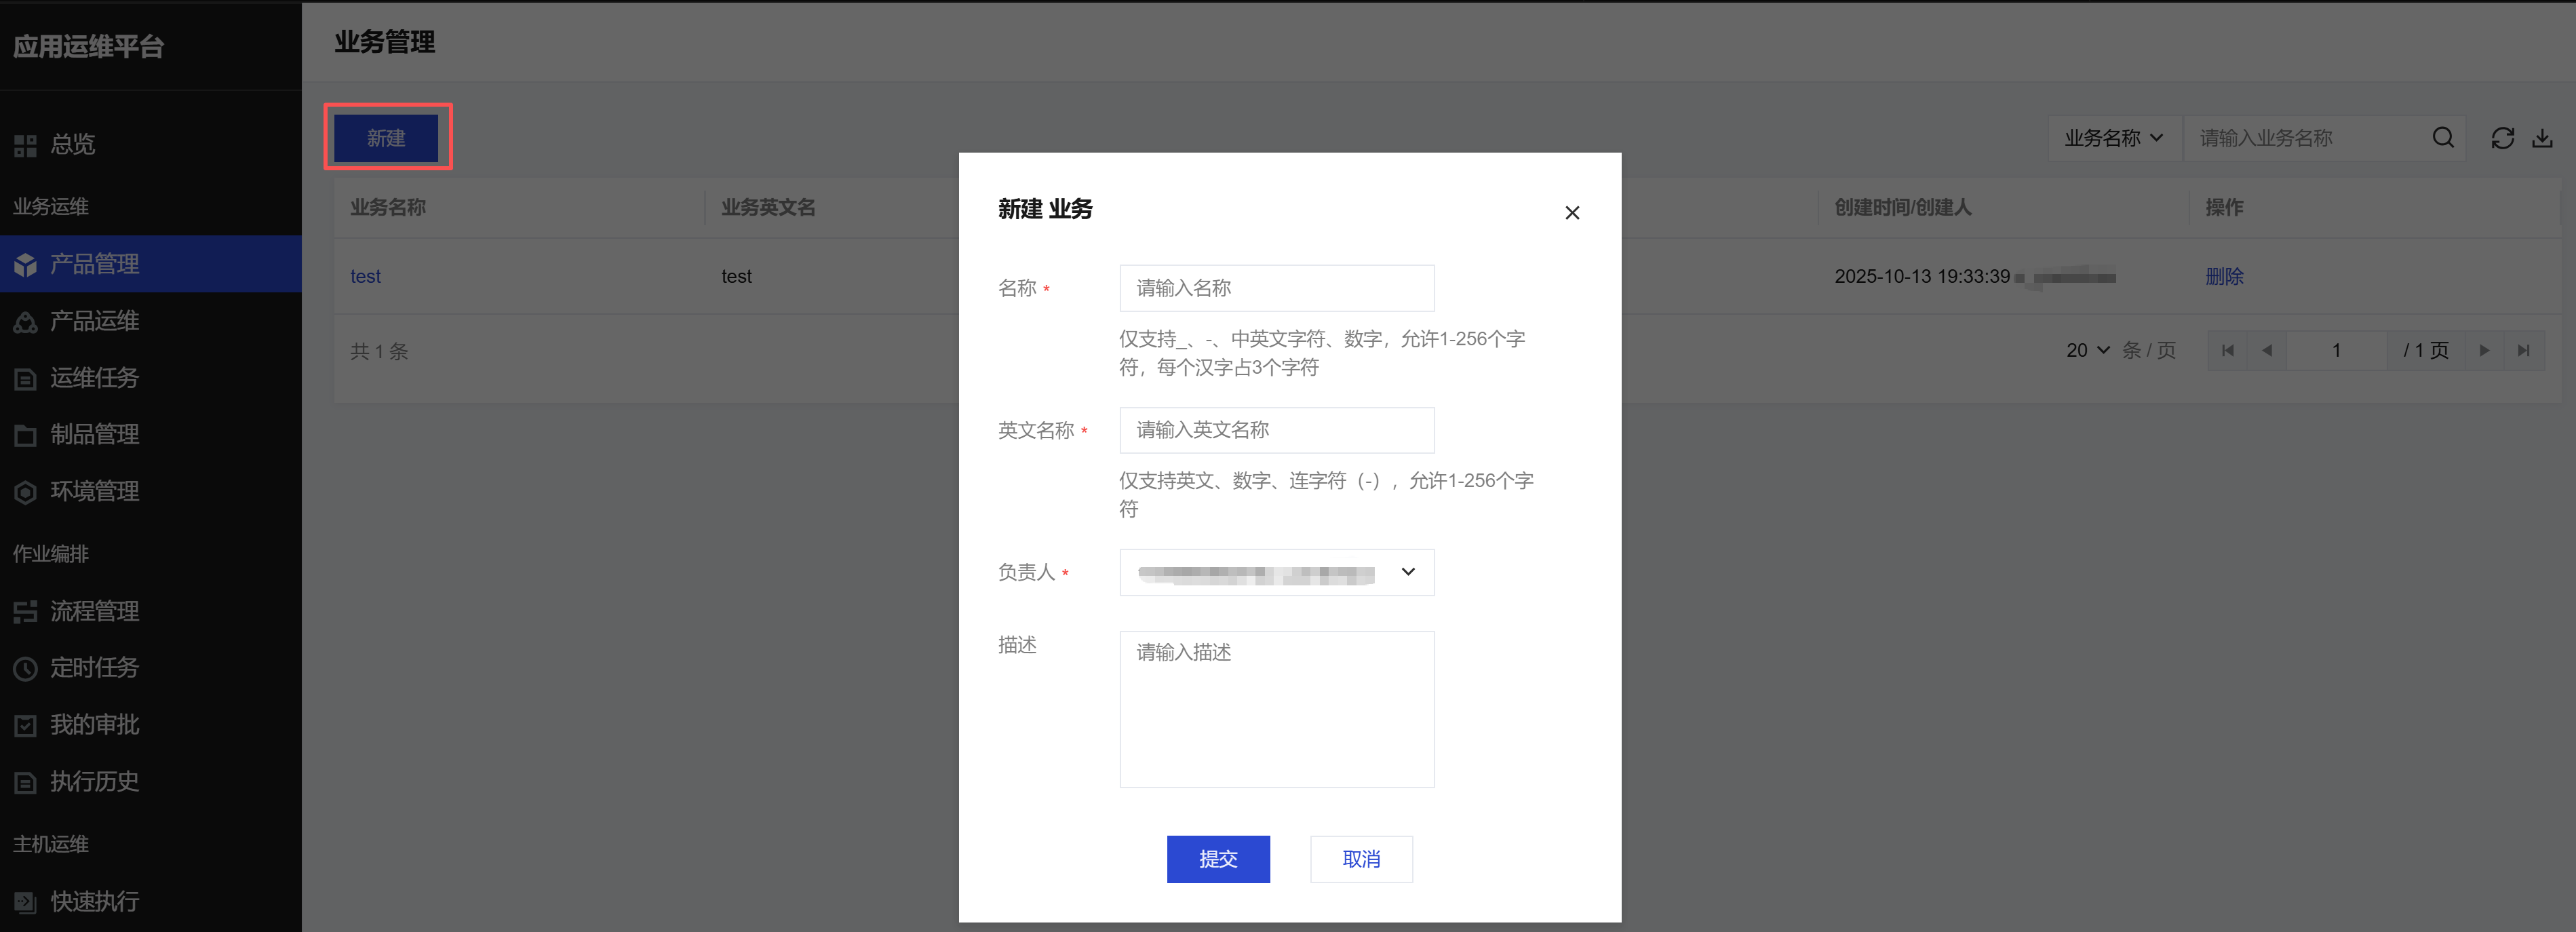Open 流程管理 in the sidebar
2576x932 pixels.
tap(94, 611)
